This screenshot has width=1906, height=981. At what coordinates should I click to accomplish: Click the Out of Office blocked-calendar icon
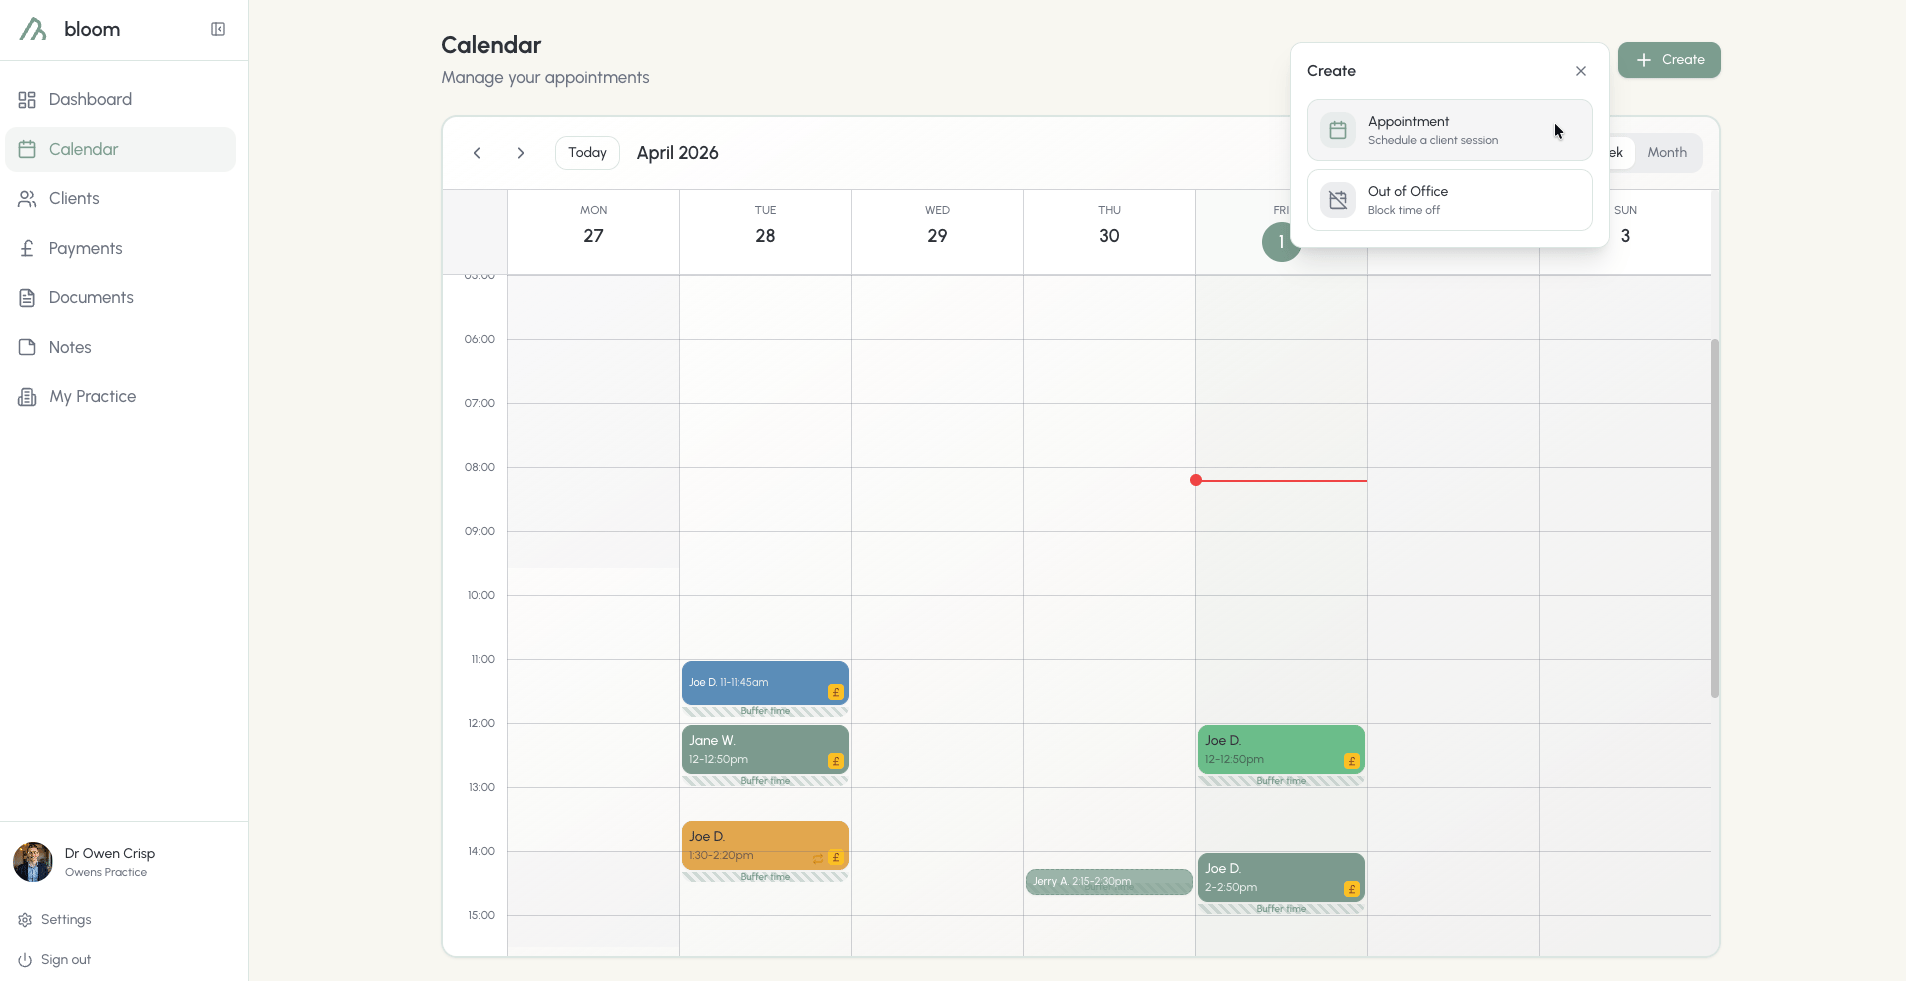tap(1338, 200)
